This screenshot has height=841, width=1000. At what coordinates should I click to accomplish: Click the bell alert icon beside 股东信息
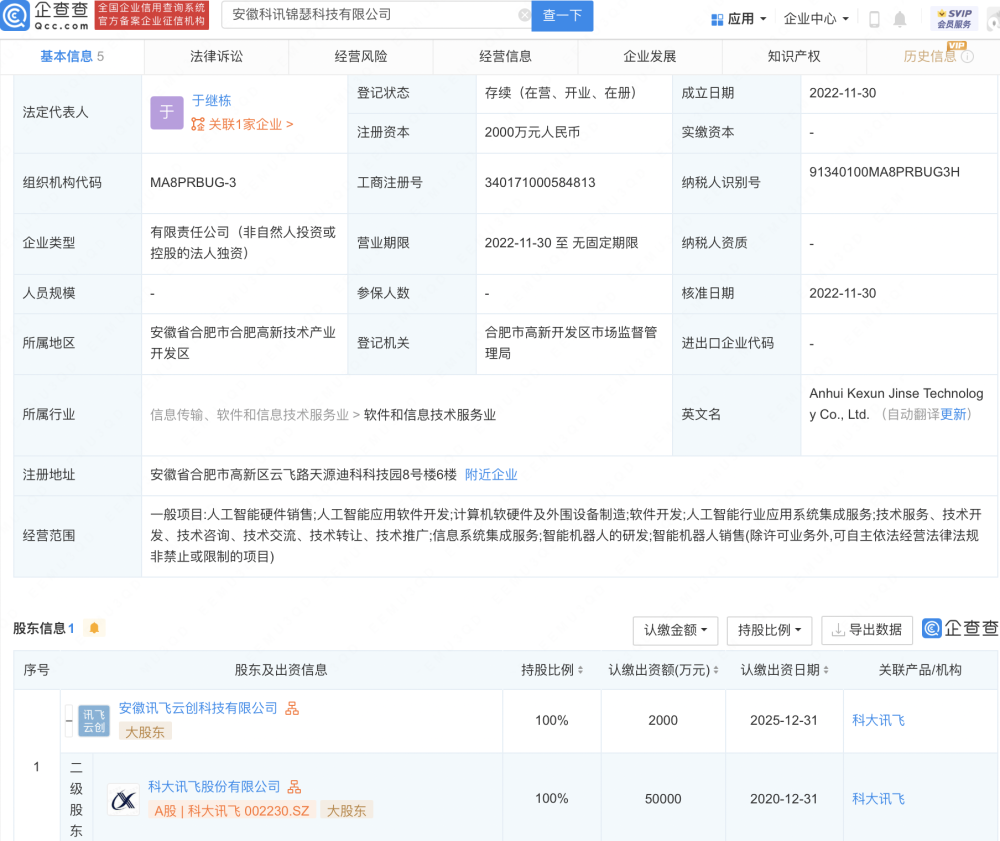tap(94, 628)
